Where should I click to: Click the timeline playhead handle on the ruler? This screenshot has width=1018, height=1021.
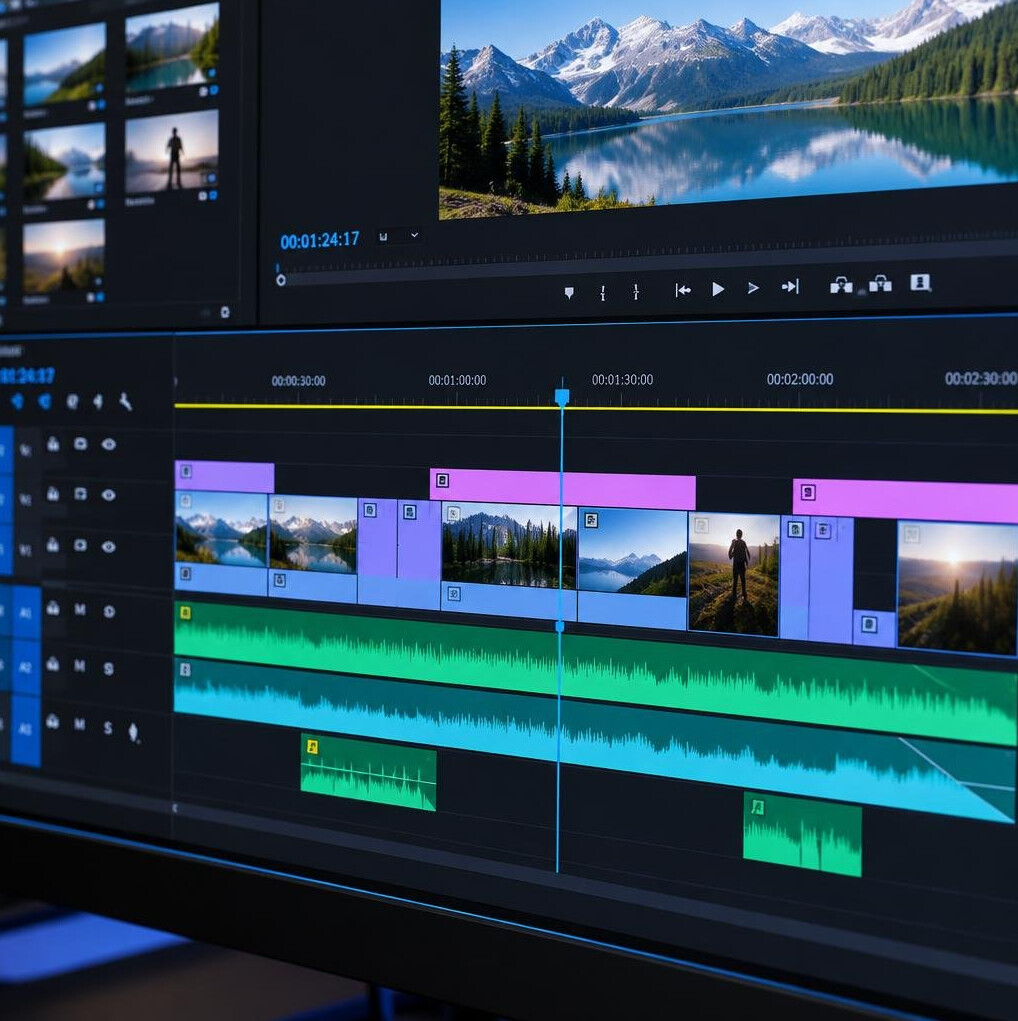pos(562,397)
